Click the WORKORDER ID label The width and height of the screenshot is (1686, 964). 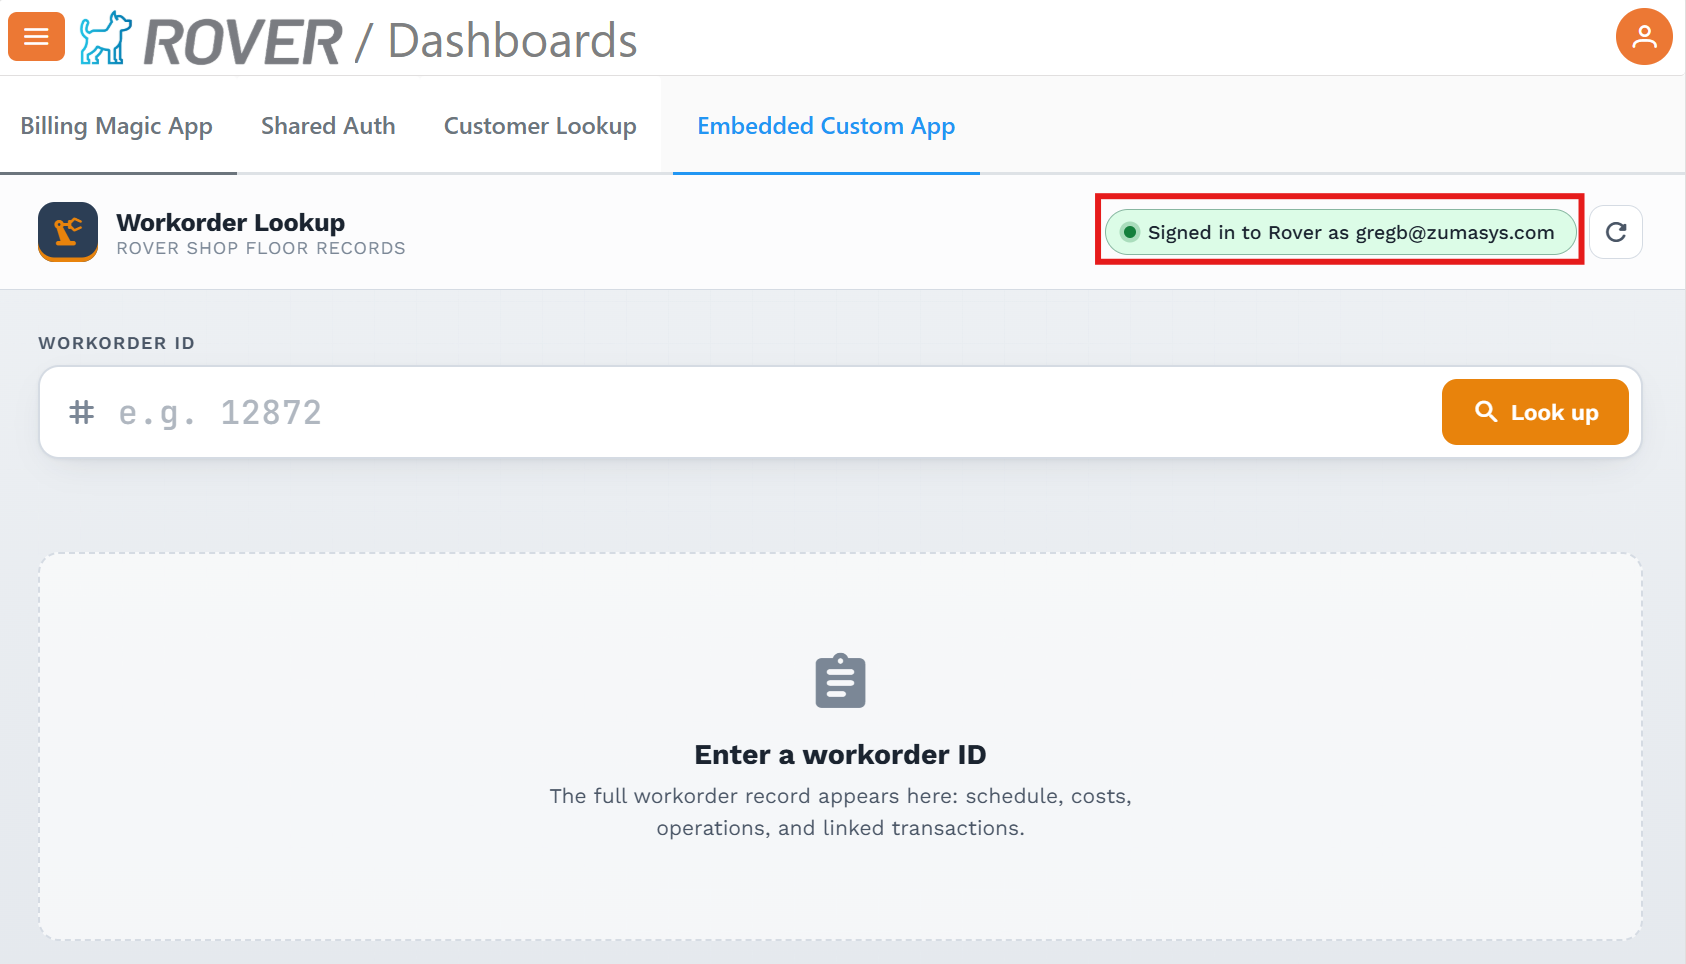coord(117,343)
